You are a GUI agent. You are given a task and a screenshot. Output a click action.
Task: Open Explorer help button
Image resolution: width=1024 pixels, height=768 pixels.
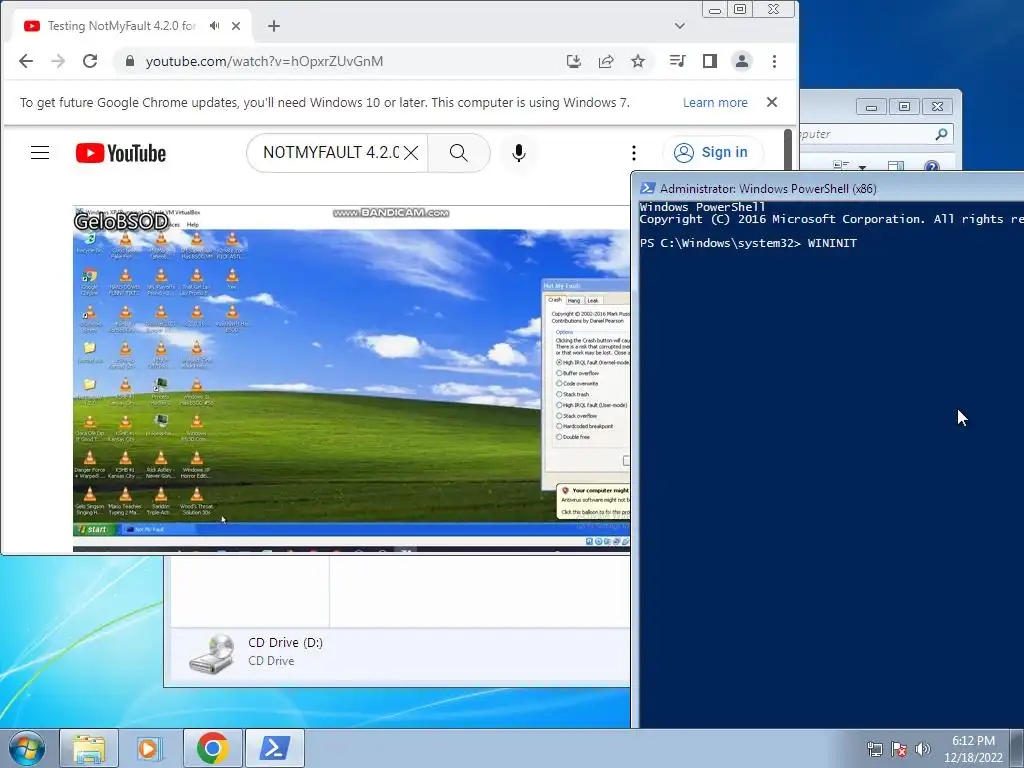coord(932,167)
